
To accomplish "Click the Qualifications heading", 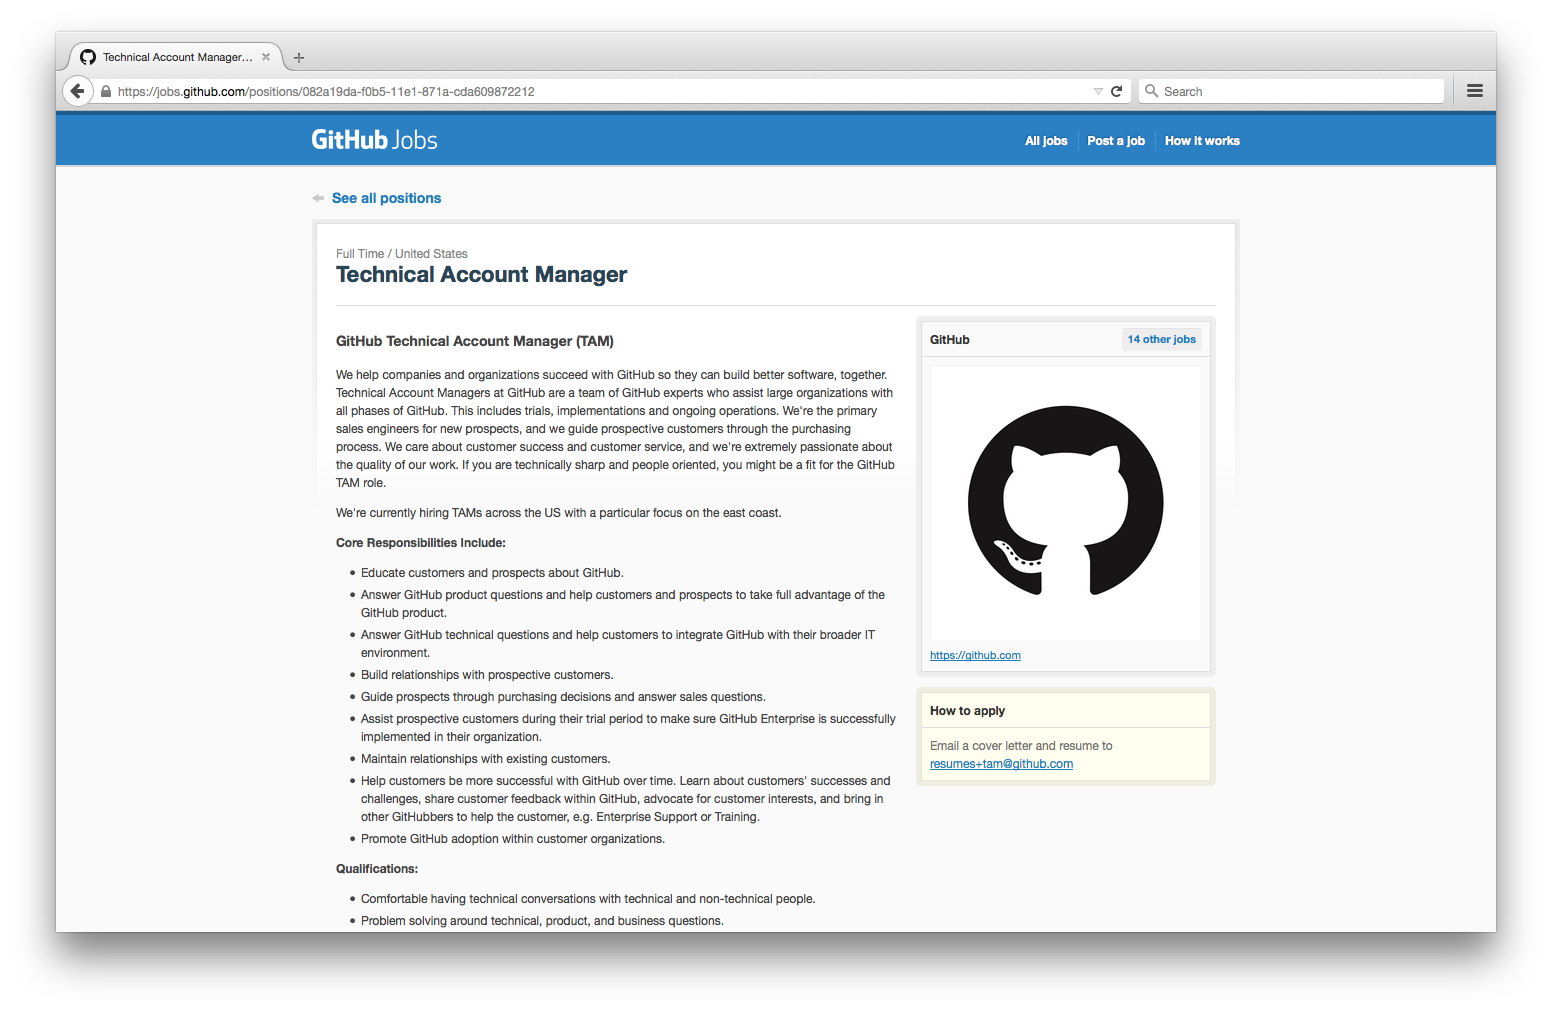I will pyautogui.click(x=377, y=869).
